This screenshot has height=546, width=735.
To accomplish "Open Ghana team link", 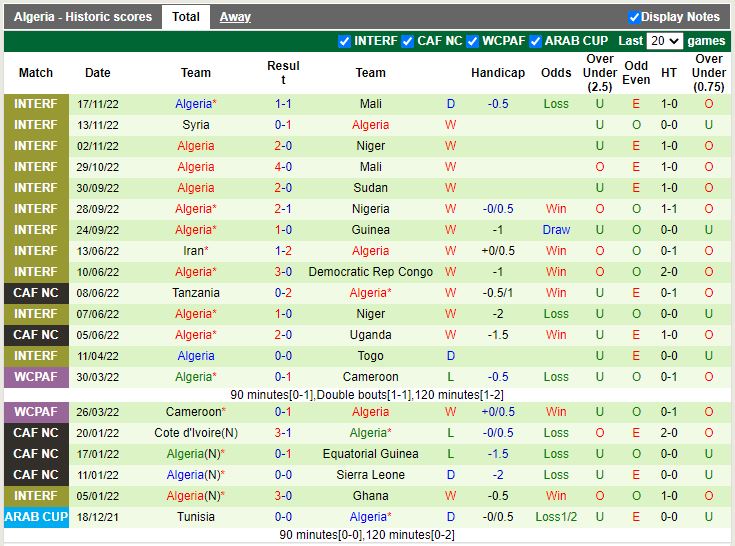I will click(370, 496).
